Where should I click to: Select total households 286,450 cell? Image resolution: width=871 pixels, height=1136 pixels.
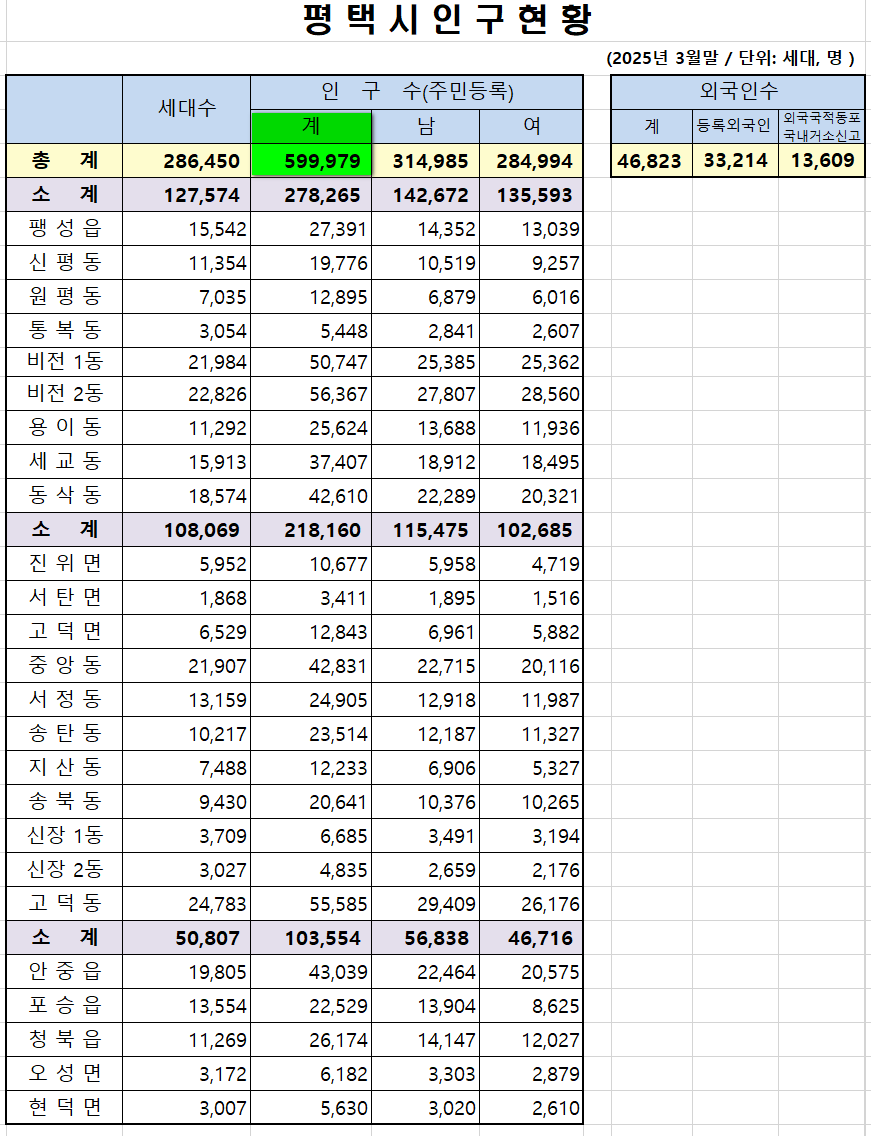pos(186,161)
